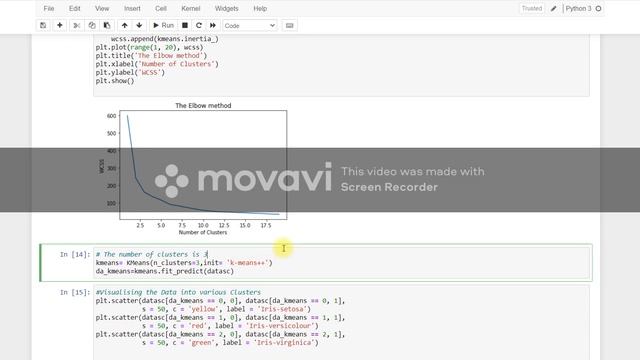Select the In [14] cell prompt

coord(75,254)
